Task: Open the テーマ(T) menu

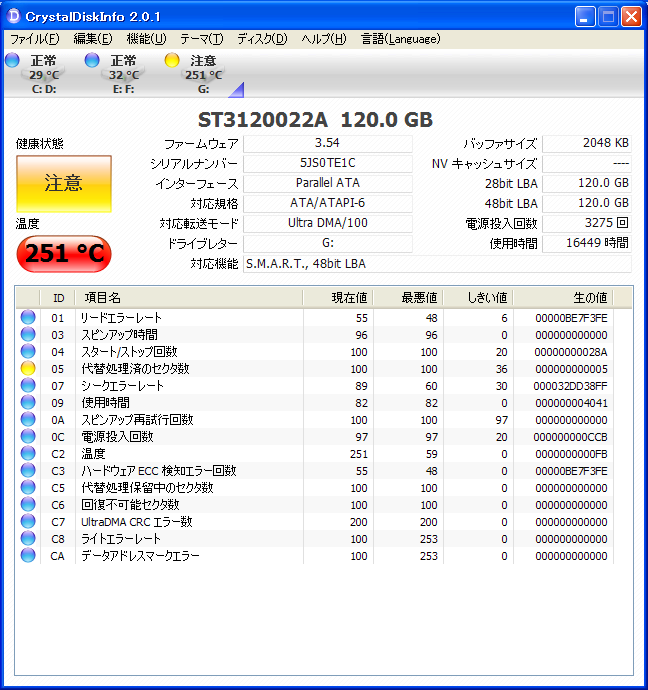Action: pyautogui.click(x=202, y=39)
